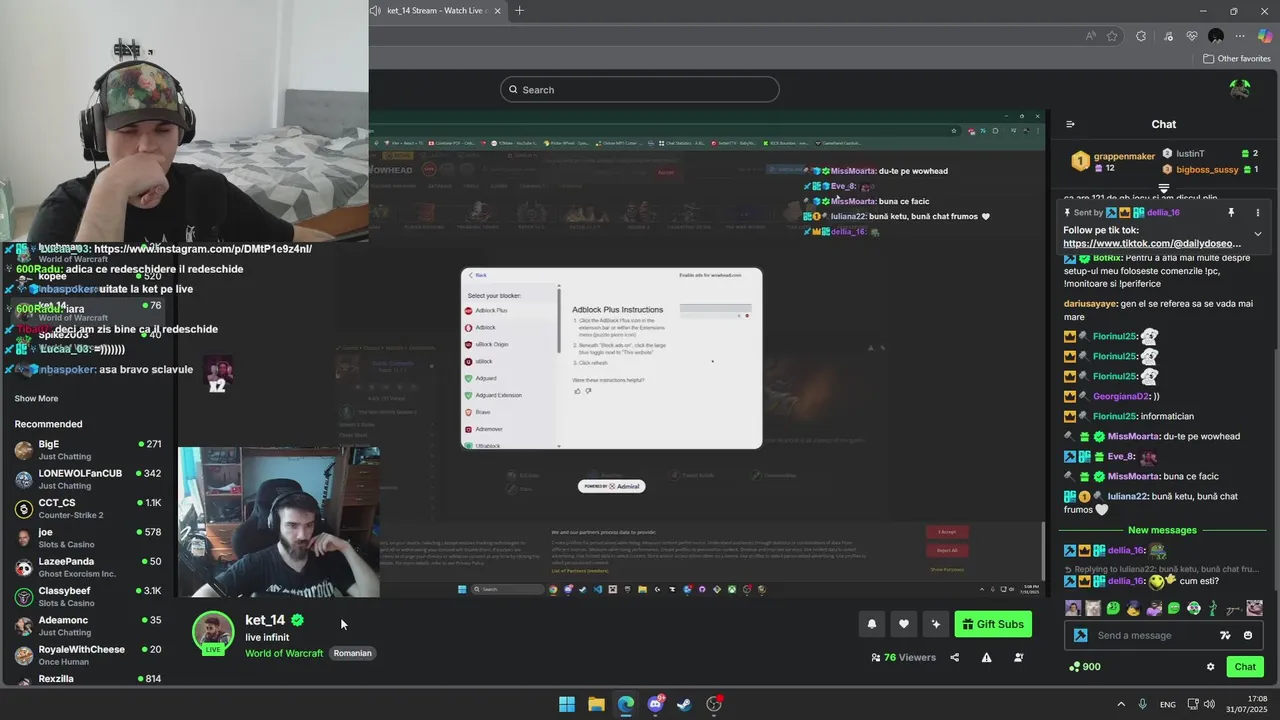
Task: Open the pinned tiktok.com link
Action: coord(1152,243)
